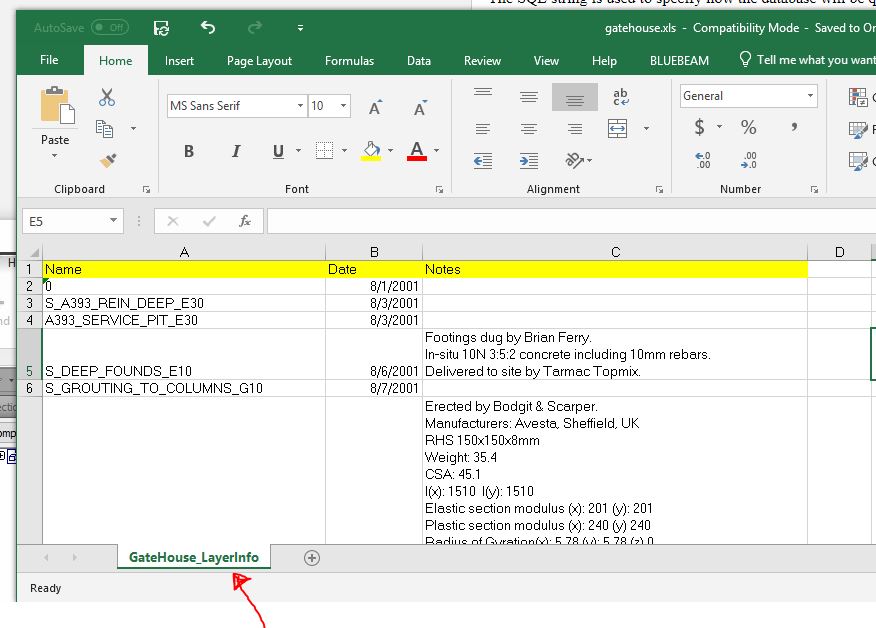Expand the Font Color dropdown arrow
This screenshot has width=876, height=628.
click(x=437, y=150)
